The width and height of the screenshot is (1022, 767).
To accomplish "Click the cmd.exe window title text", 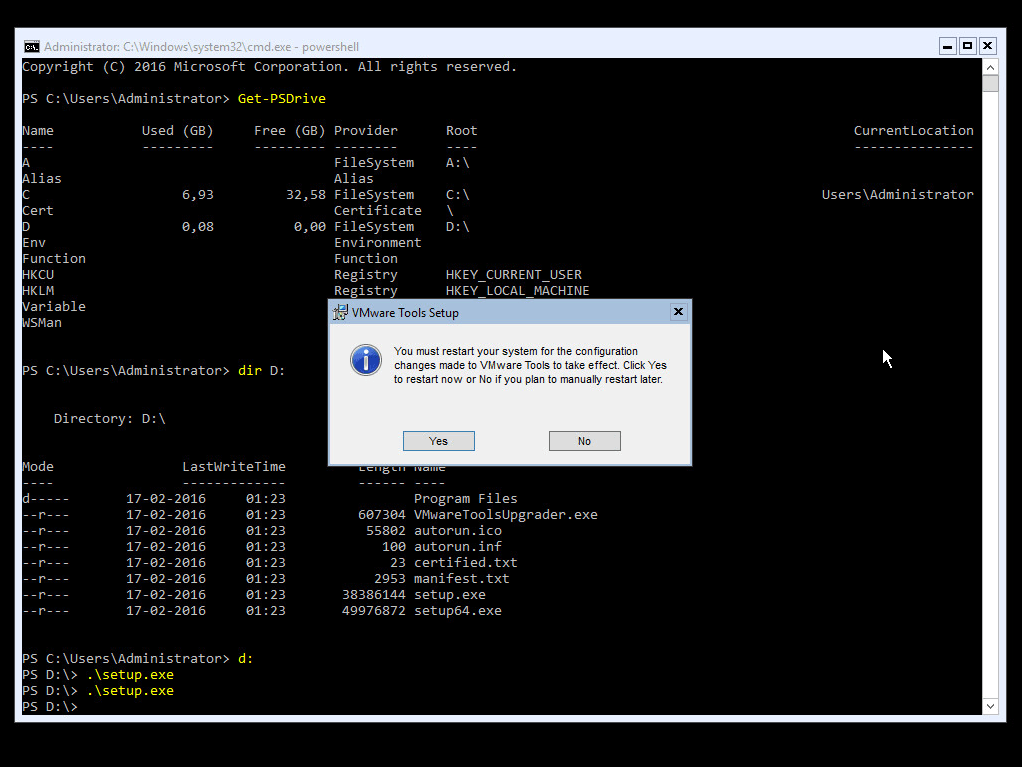I will (201, 47).
